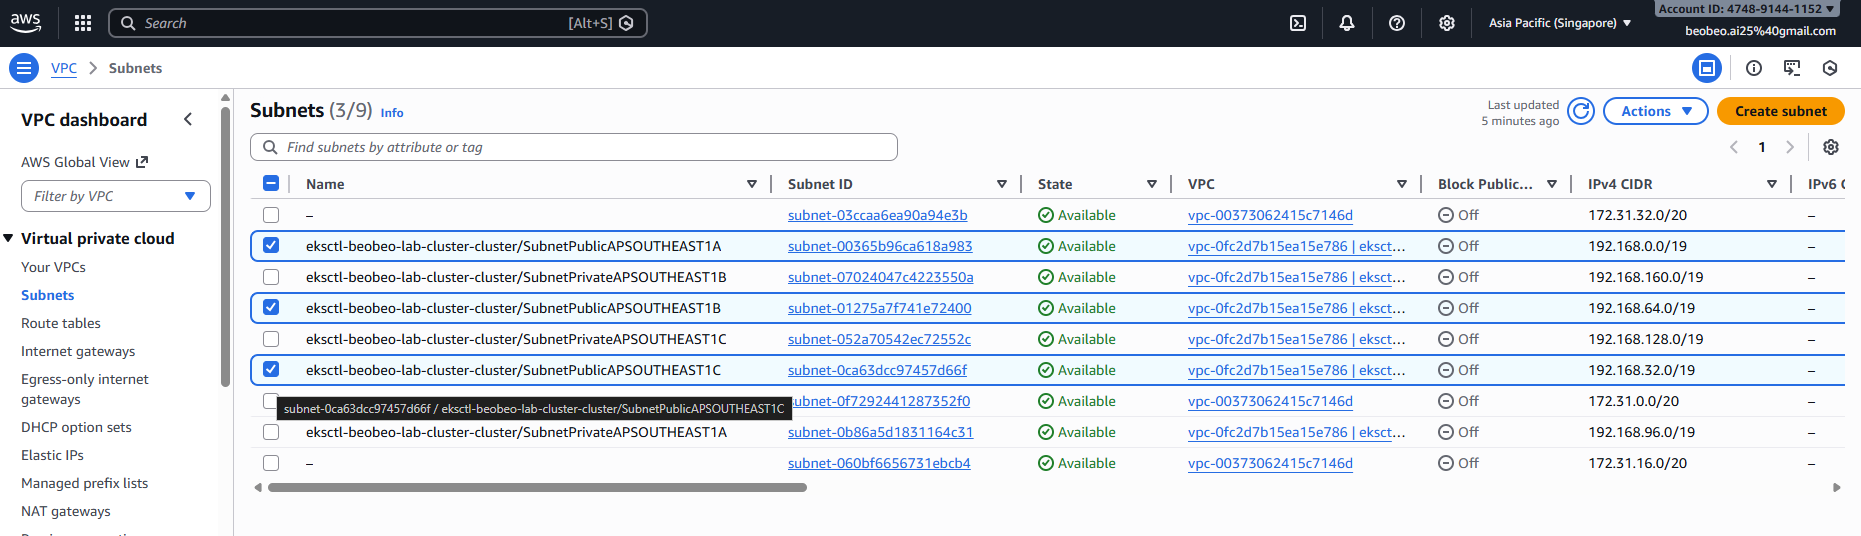Open the Actions dropdown
Screen dimensions: 1861x536
(1655, 111)
